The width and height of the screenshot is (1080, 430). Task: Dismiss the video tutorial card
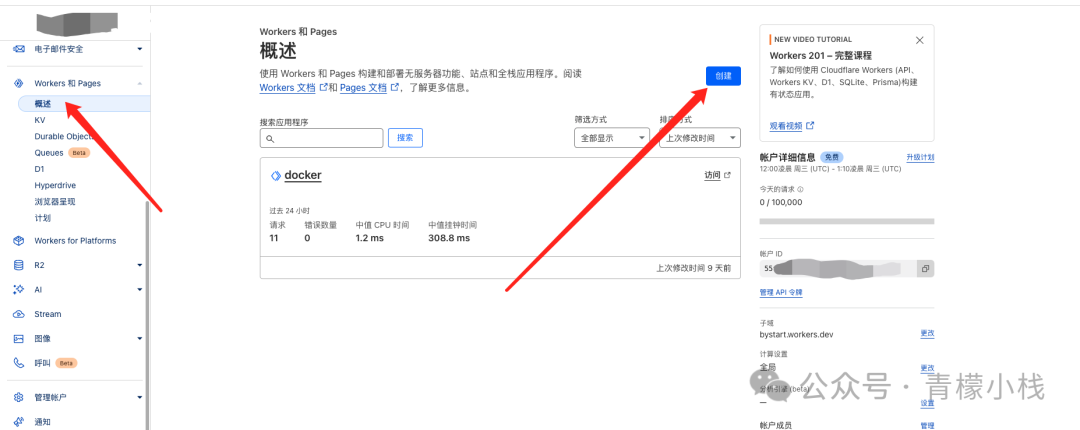tap(920, 40)
